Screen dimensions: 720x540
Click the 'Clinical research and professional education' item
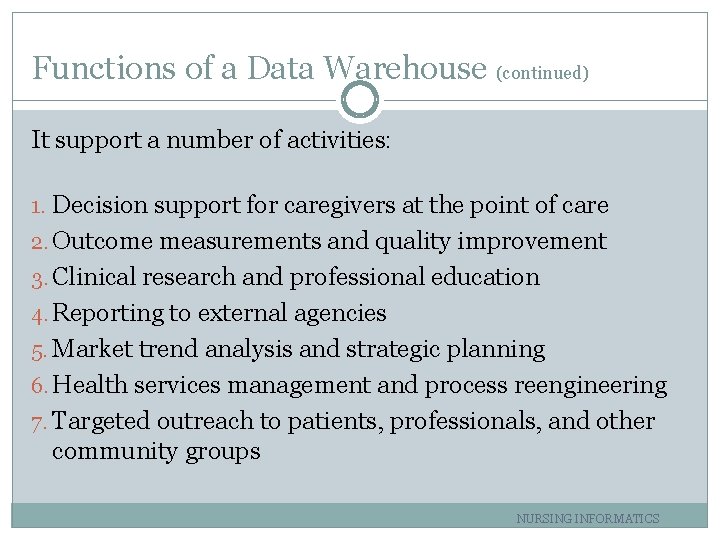295,277
